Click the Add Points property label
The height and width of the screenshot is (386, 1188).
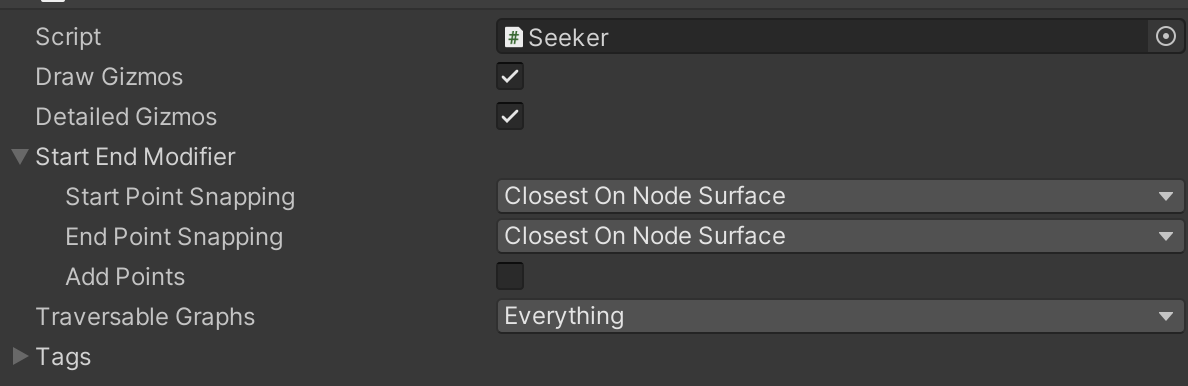coord(125,277)
